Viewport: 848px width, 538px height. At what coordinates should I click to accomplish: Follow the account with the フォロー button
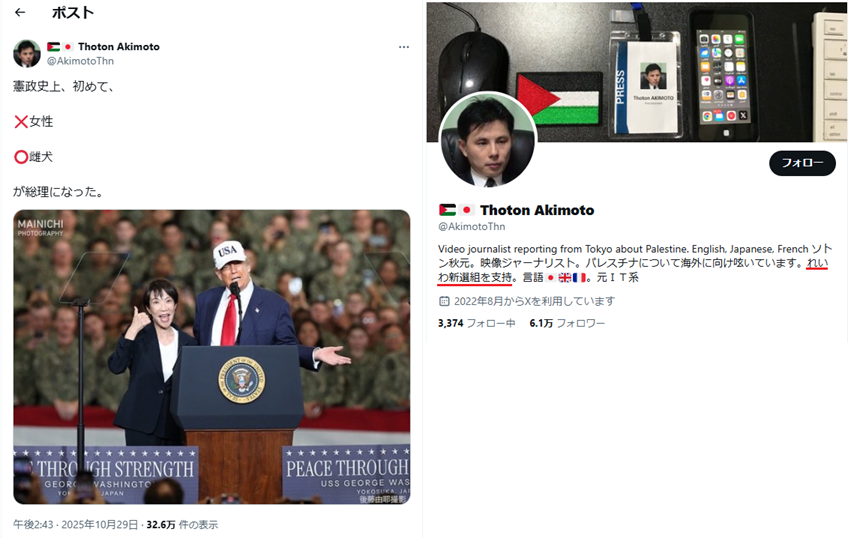[802, 163]
